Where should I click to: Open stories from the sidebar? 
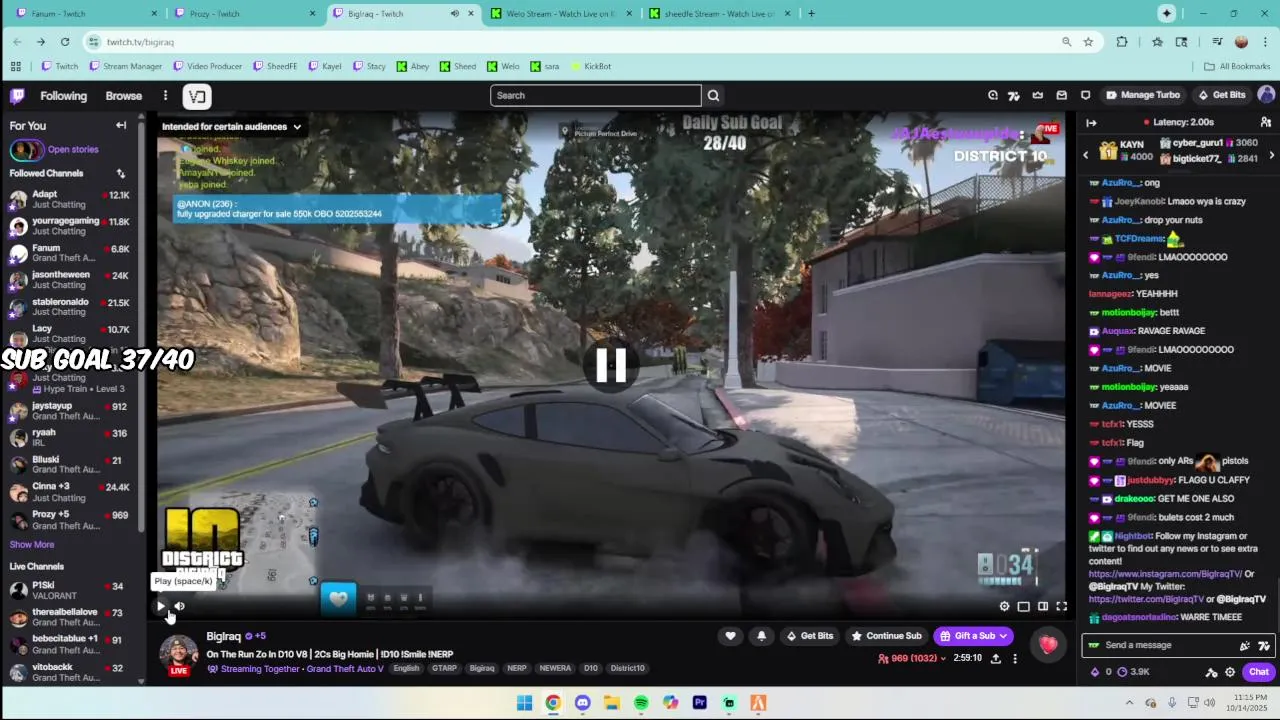point(55,150)
